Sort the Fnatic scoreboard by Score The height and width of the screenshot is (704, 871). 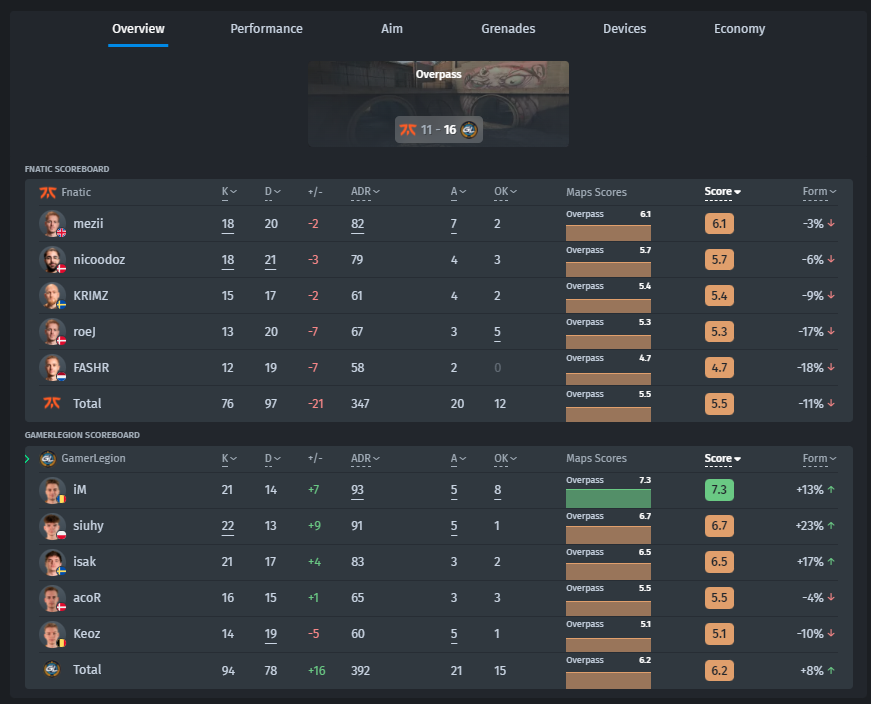pyautogui.click(x=722, y=192)
